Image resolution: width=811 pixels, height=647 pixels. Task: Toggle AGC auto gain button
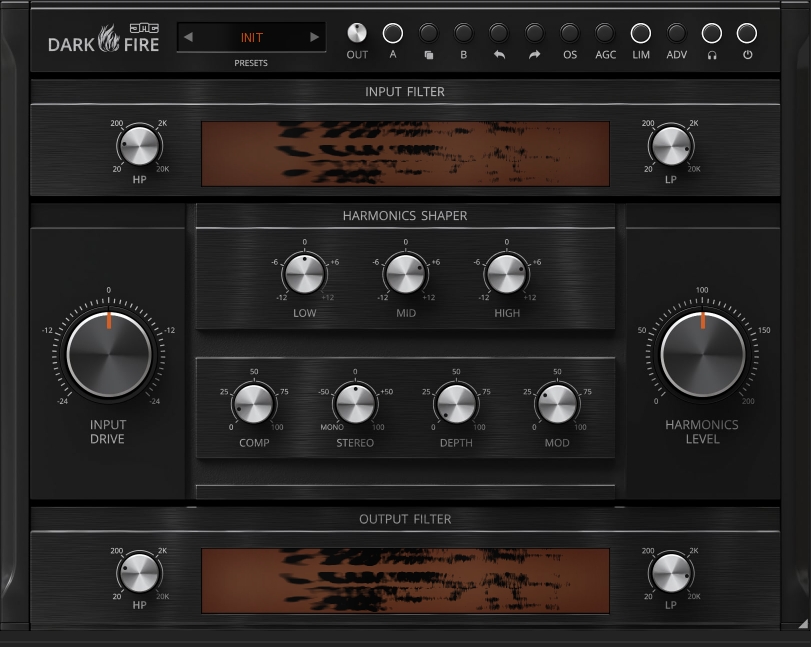tap(605, 34)
